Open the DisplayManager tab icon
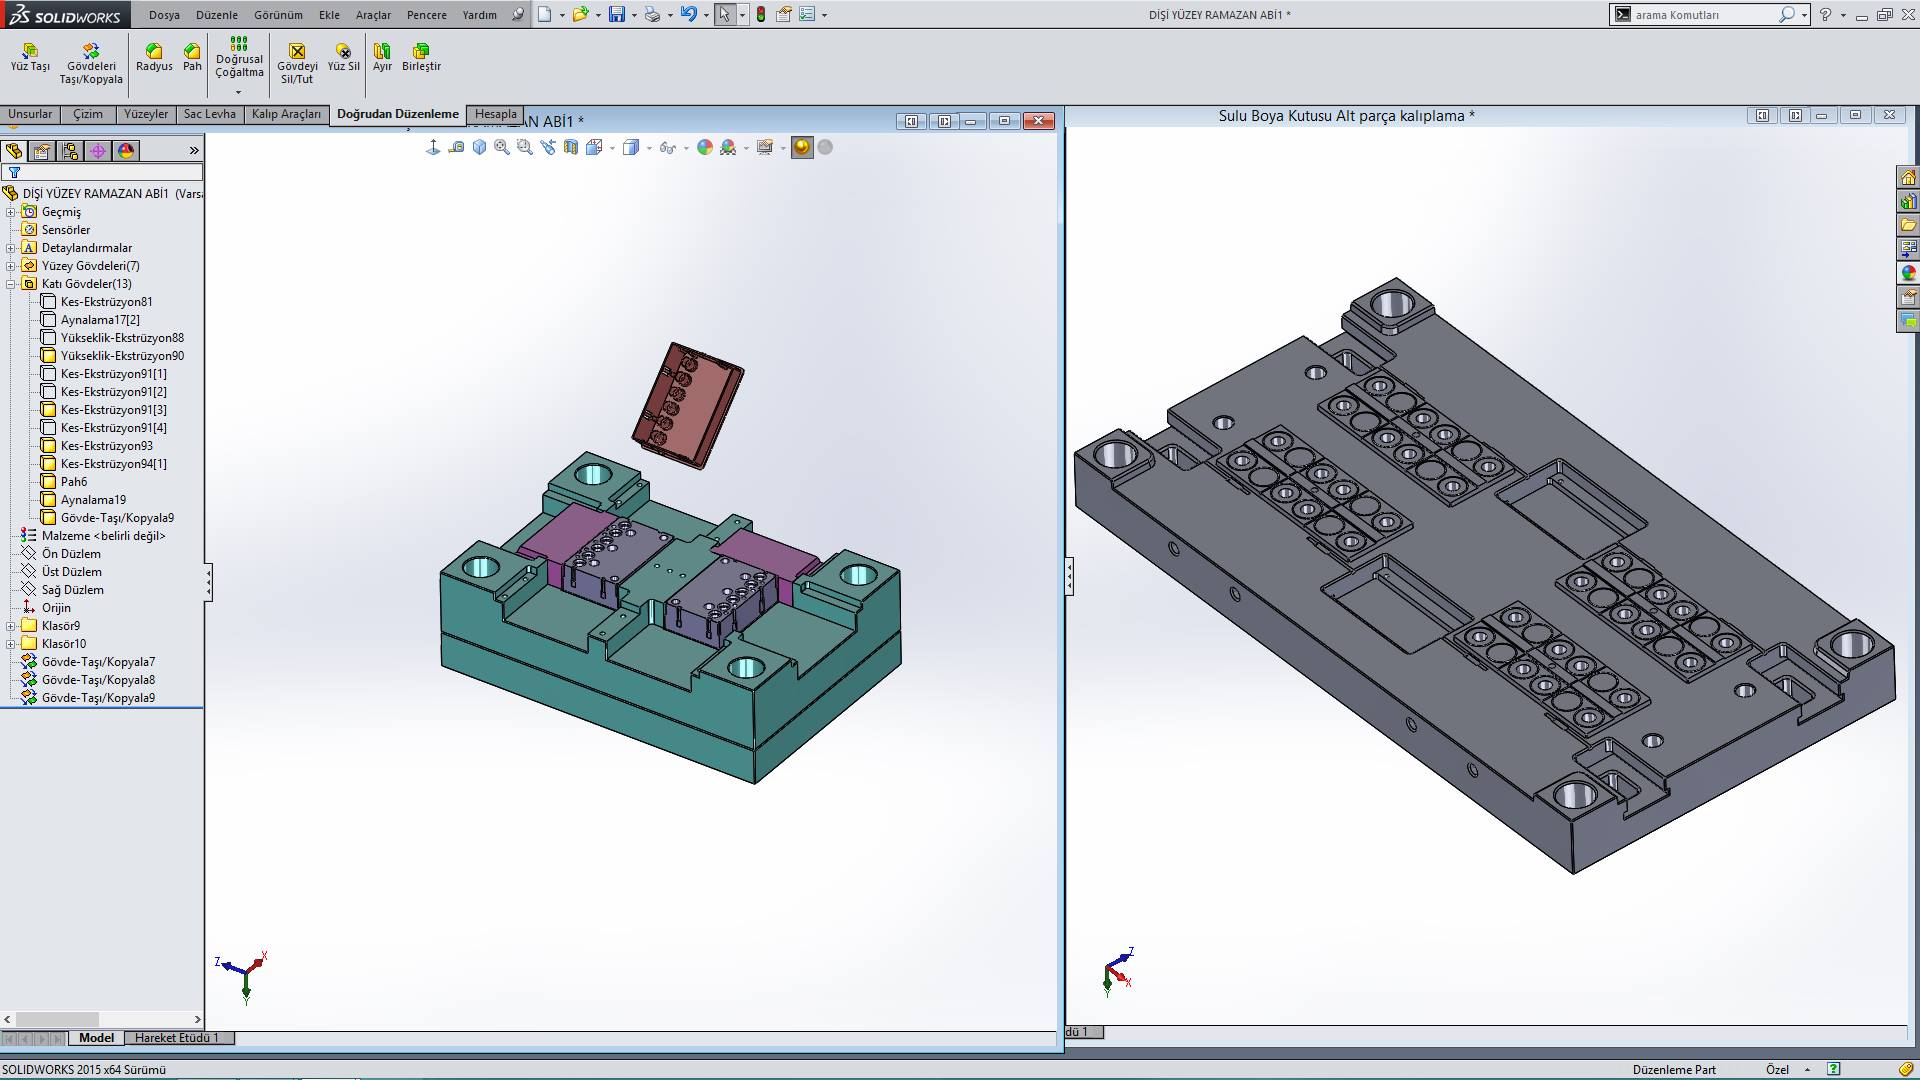The height and width of the screenshot is (1080, 1920). click(x=125, y=151)
